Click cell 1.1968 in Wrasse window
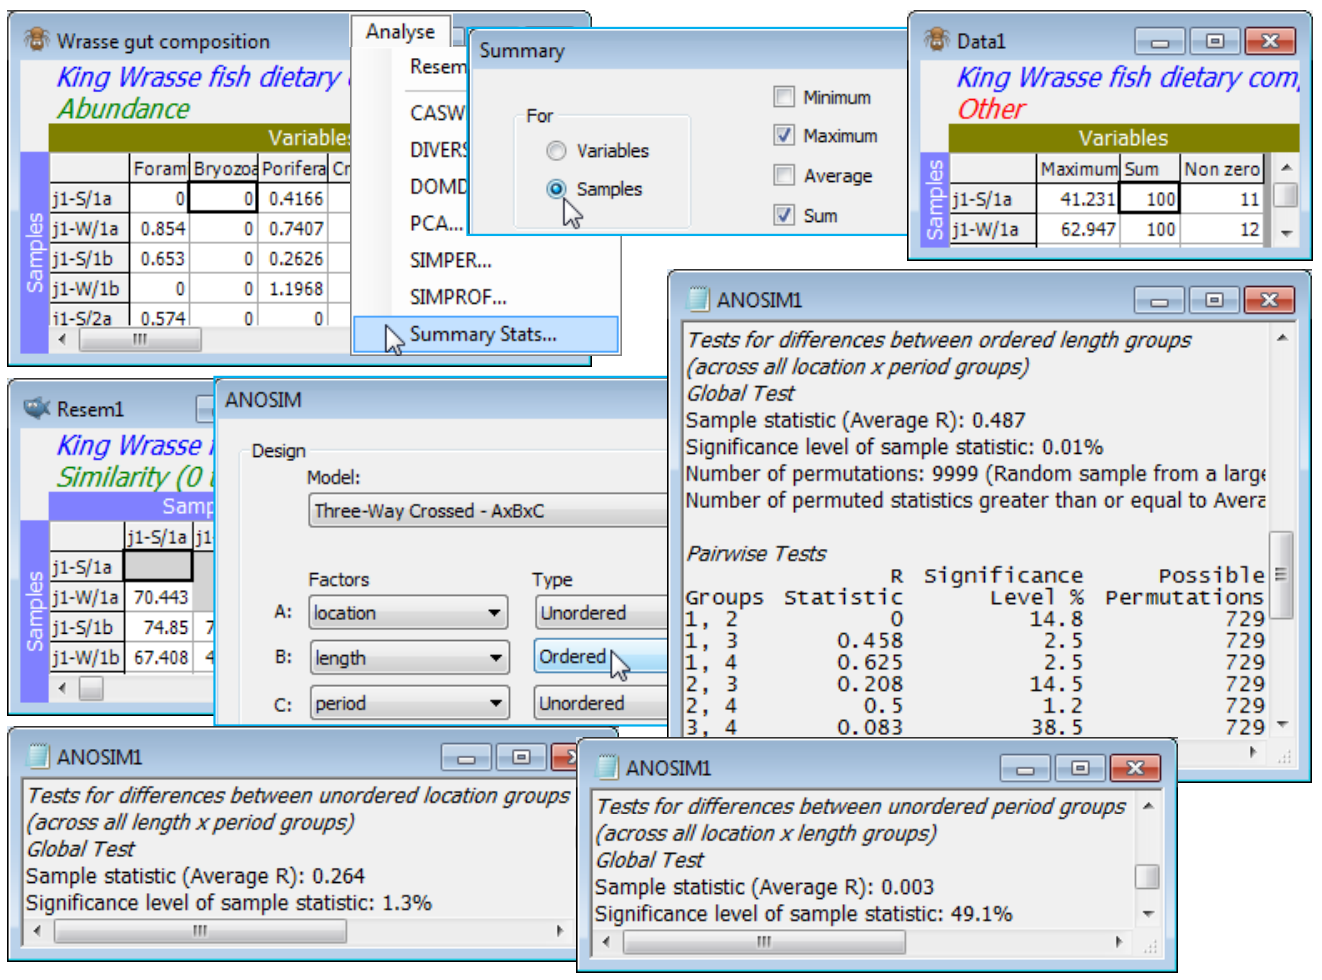Viewport: 1322px width, 980px height. (x=294, y=288)
